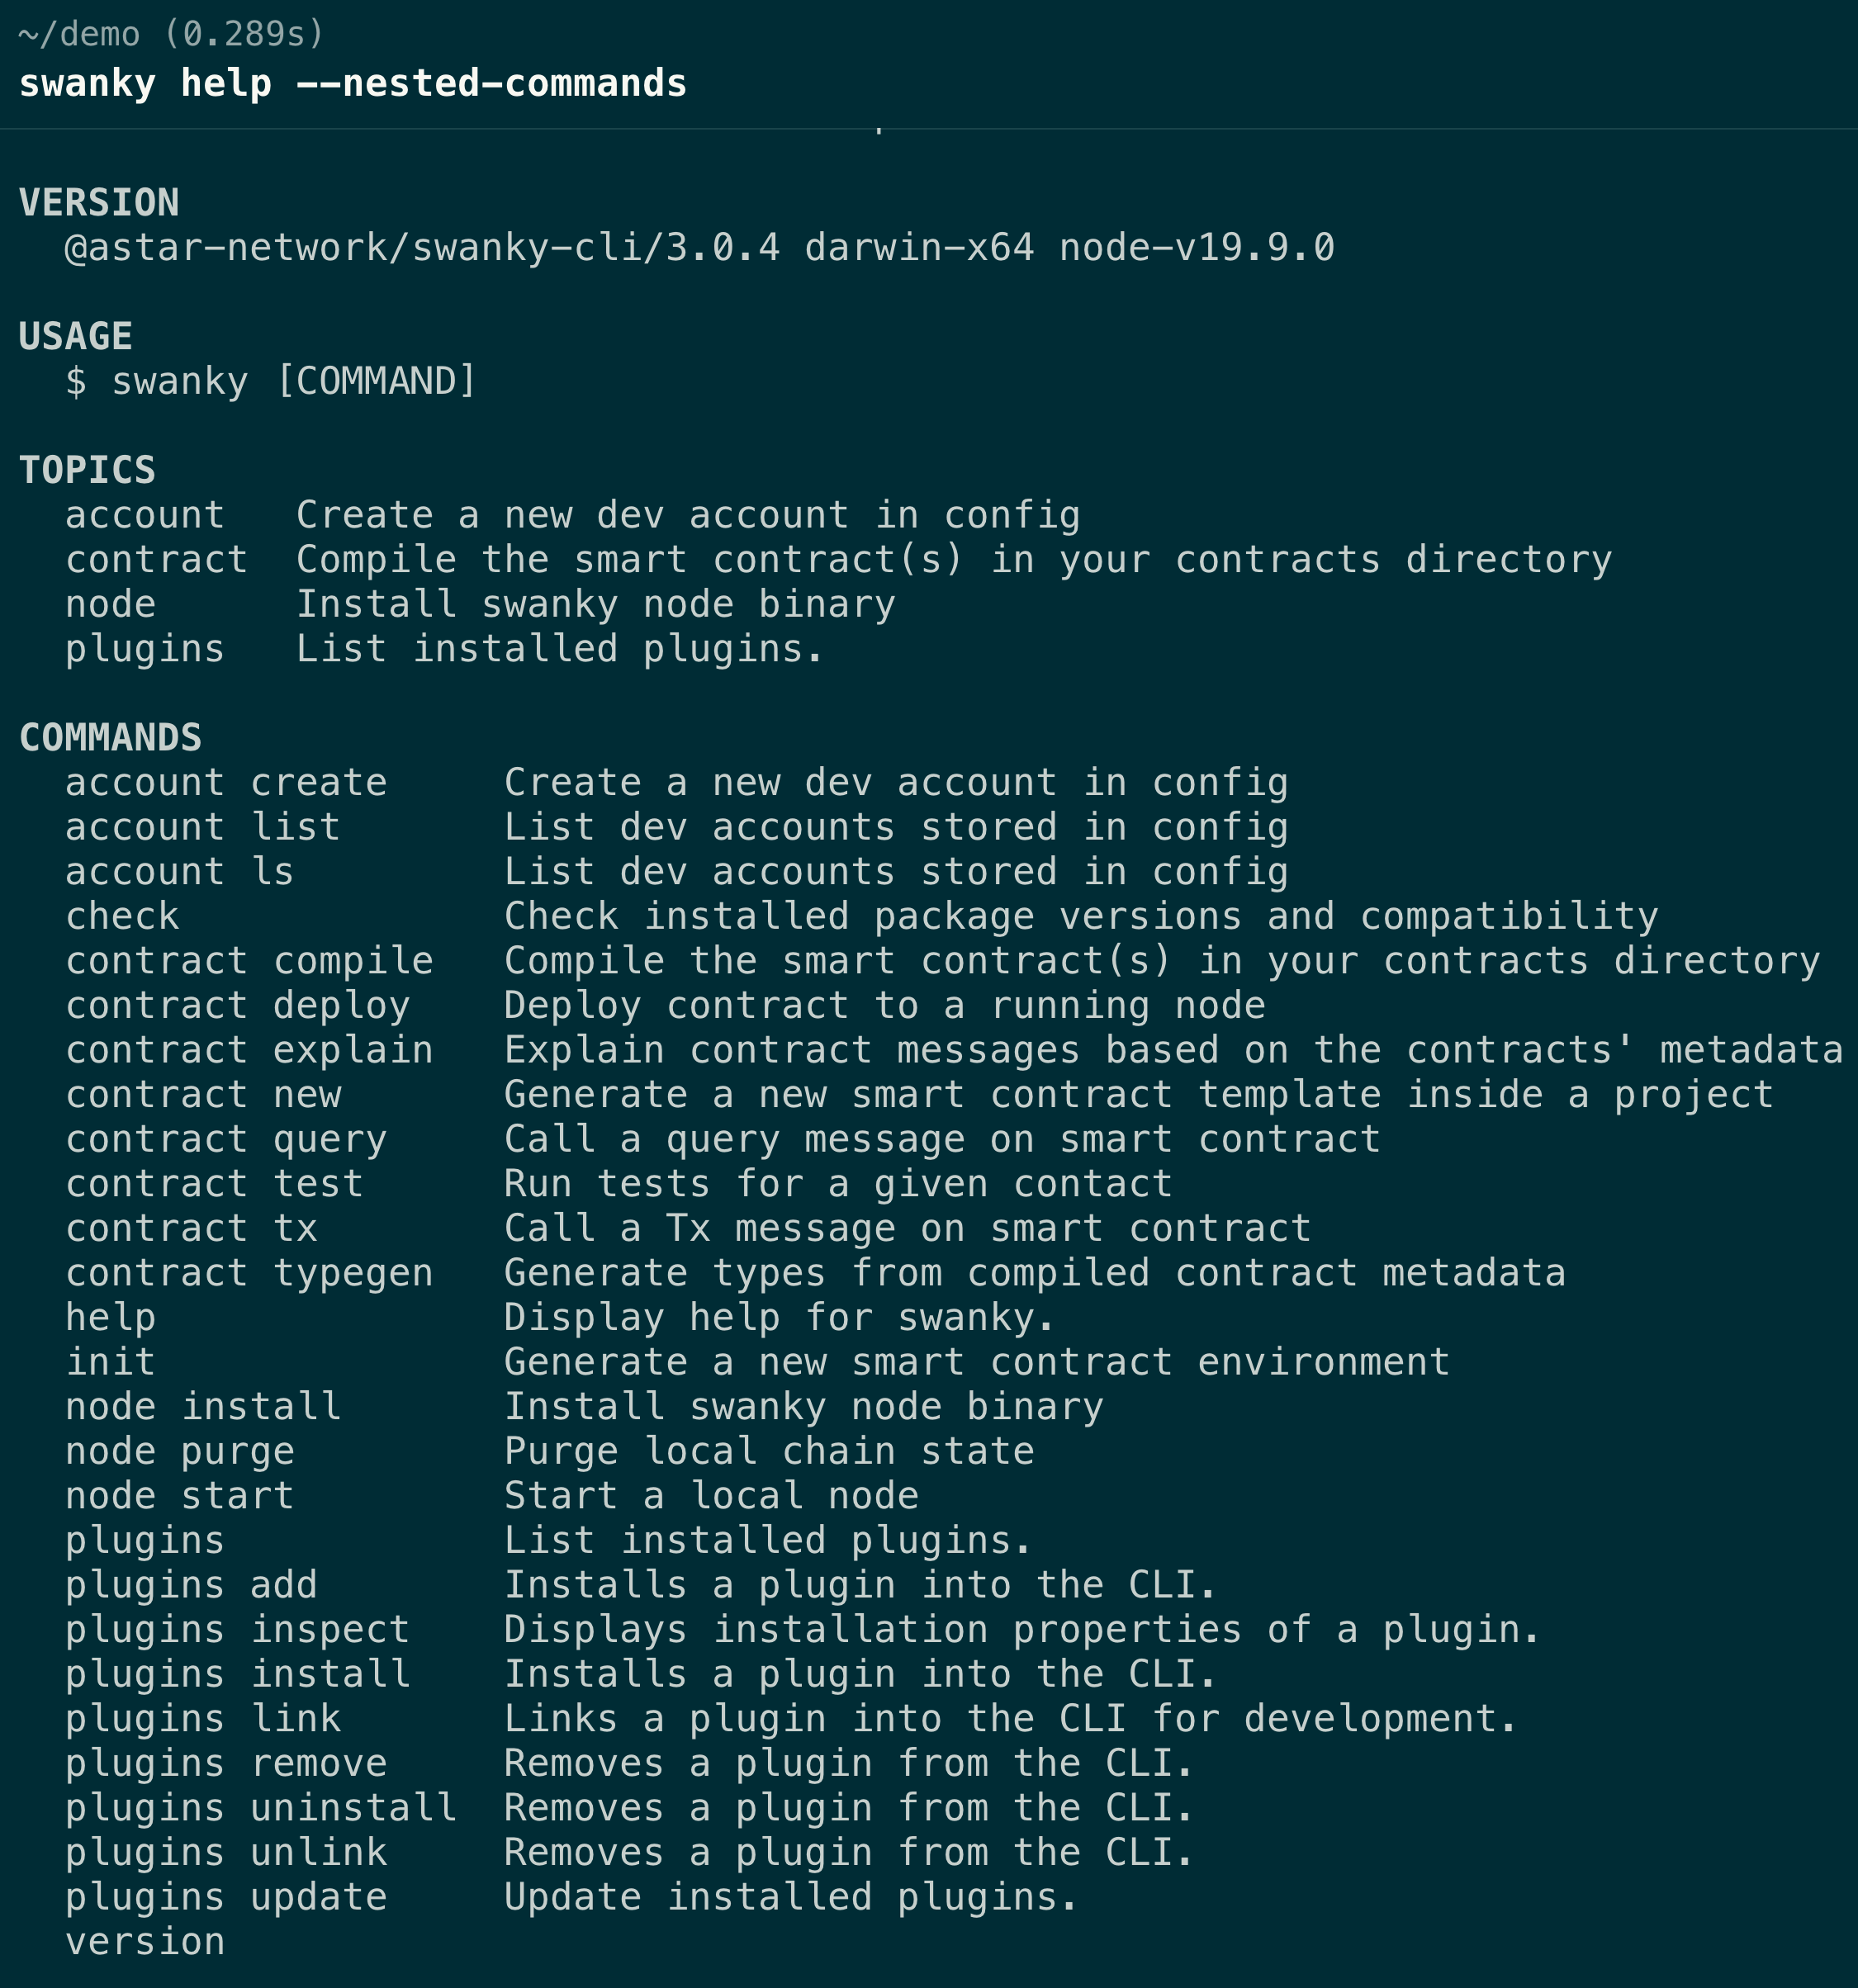Viewport: 1858px width, 1988px height.
Task: Click the '$ swanky [COMMAND]' usage line
Action: tap(270, 381)
